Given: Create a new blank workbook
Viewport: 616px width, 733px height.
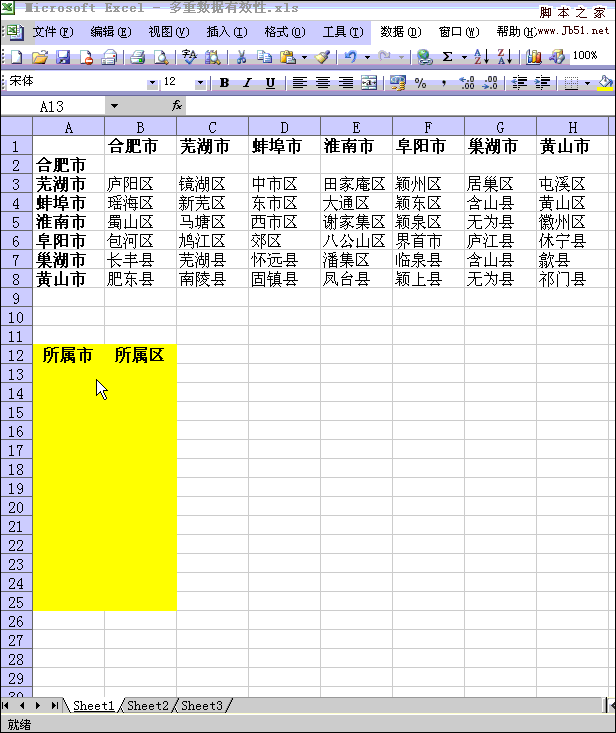Looking at the screenshot, I should point(16,57).
